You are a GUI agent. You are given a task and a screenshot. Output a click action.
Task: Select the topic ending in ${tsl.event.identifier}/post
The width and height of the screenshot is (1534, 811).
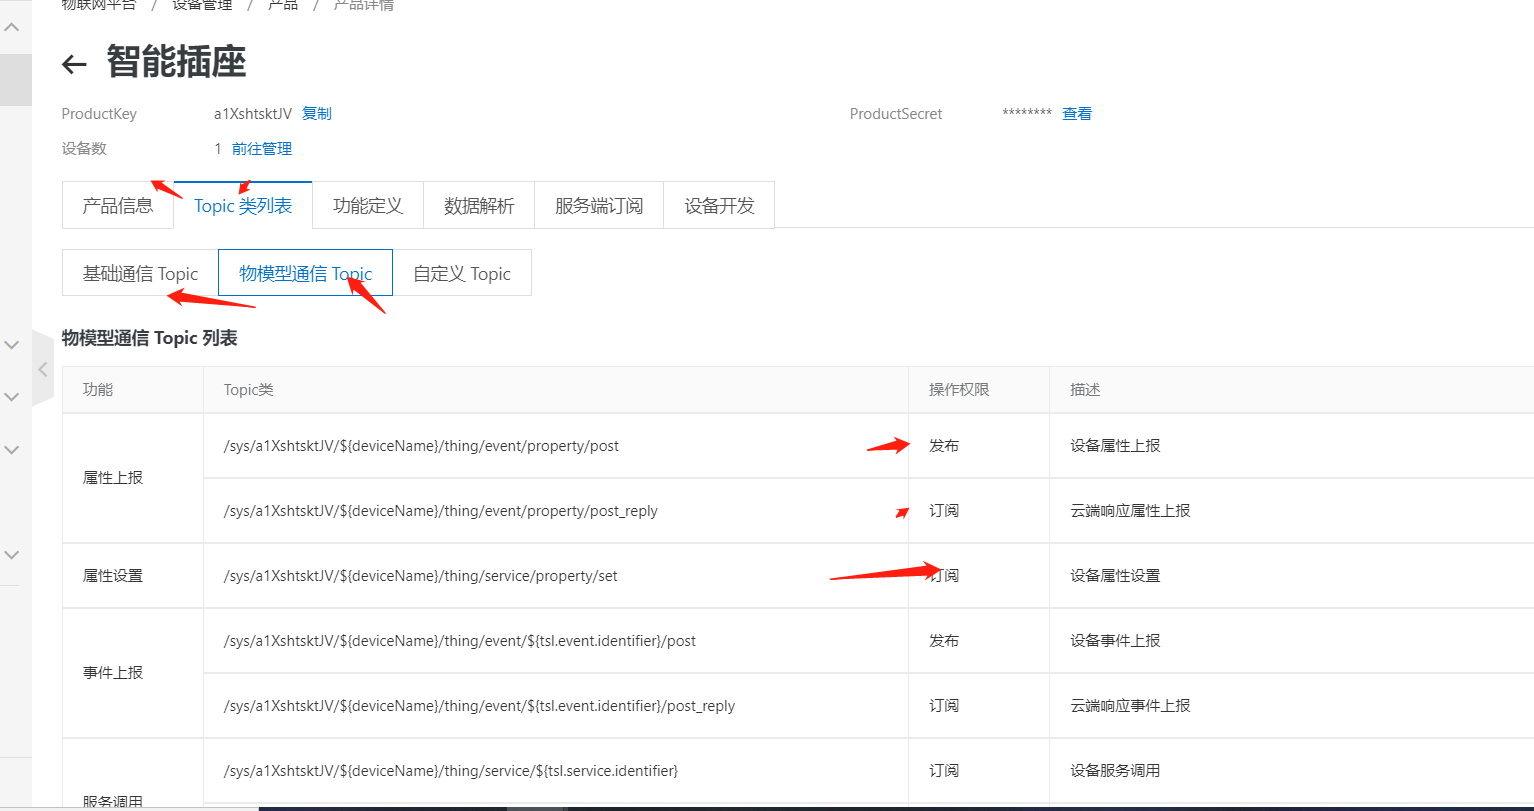point(460,641)
